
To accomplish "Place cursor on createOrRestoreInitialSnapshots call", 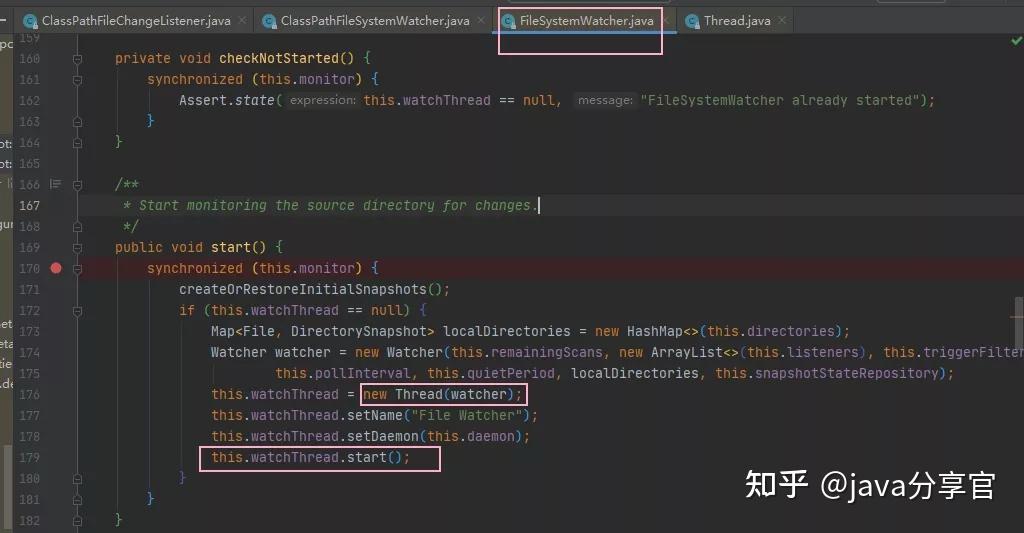I will tap(310, 289).
